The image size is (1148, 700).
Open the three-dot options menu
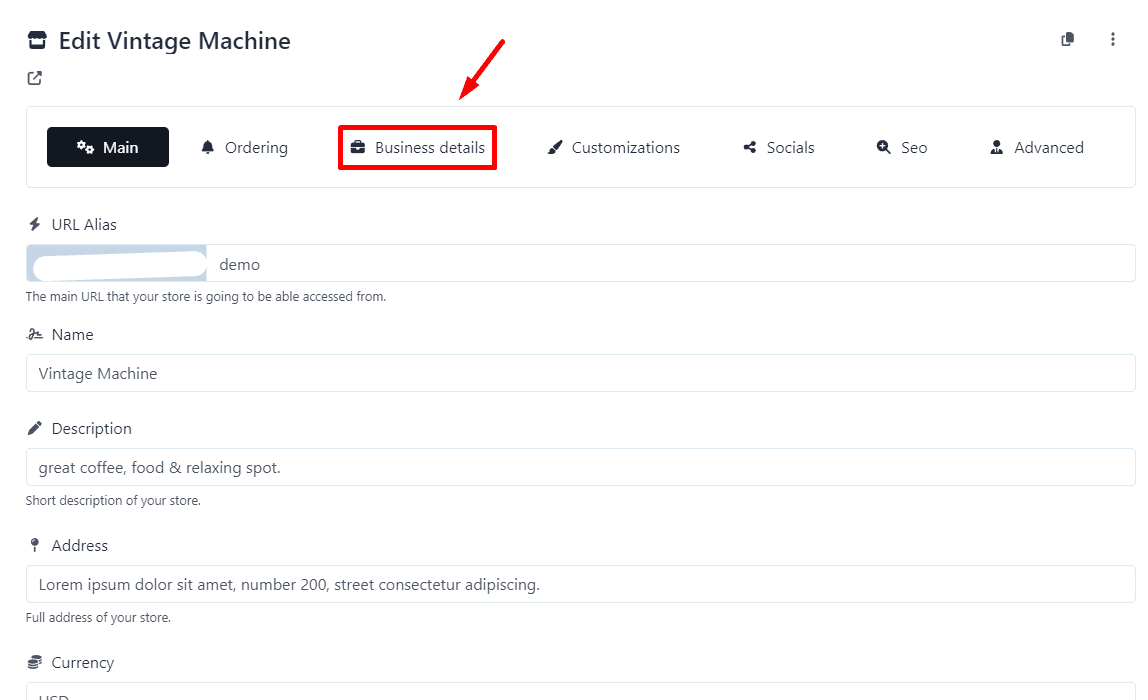click(x=1113, y=40)
